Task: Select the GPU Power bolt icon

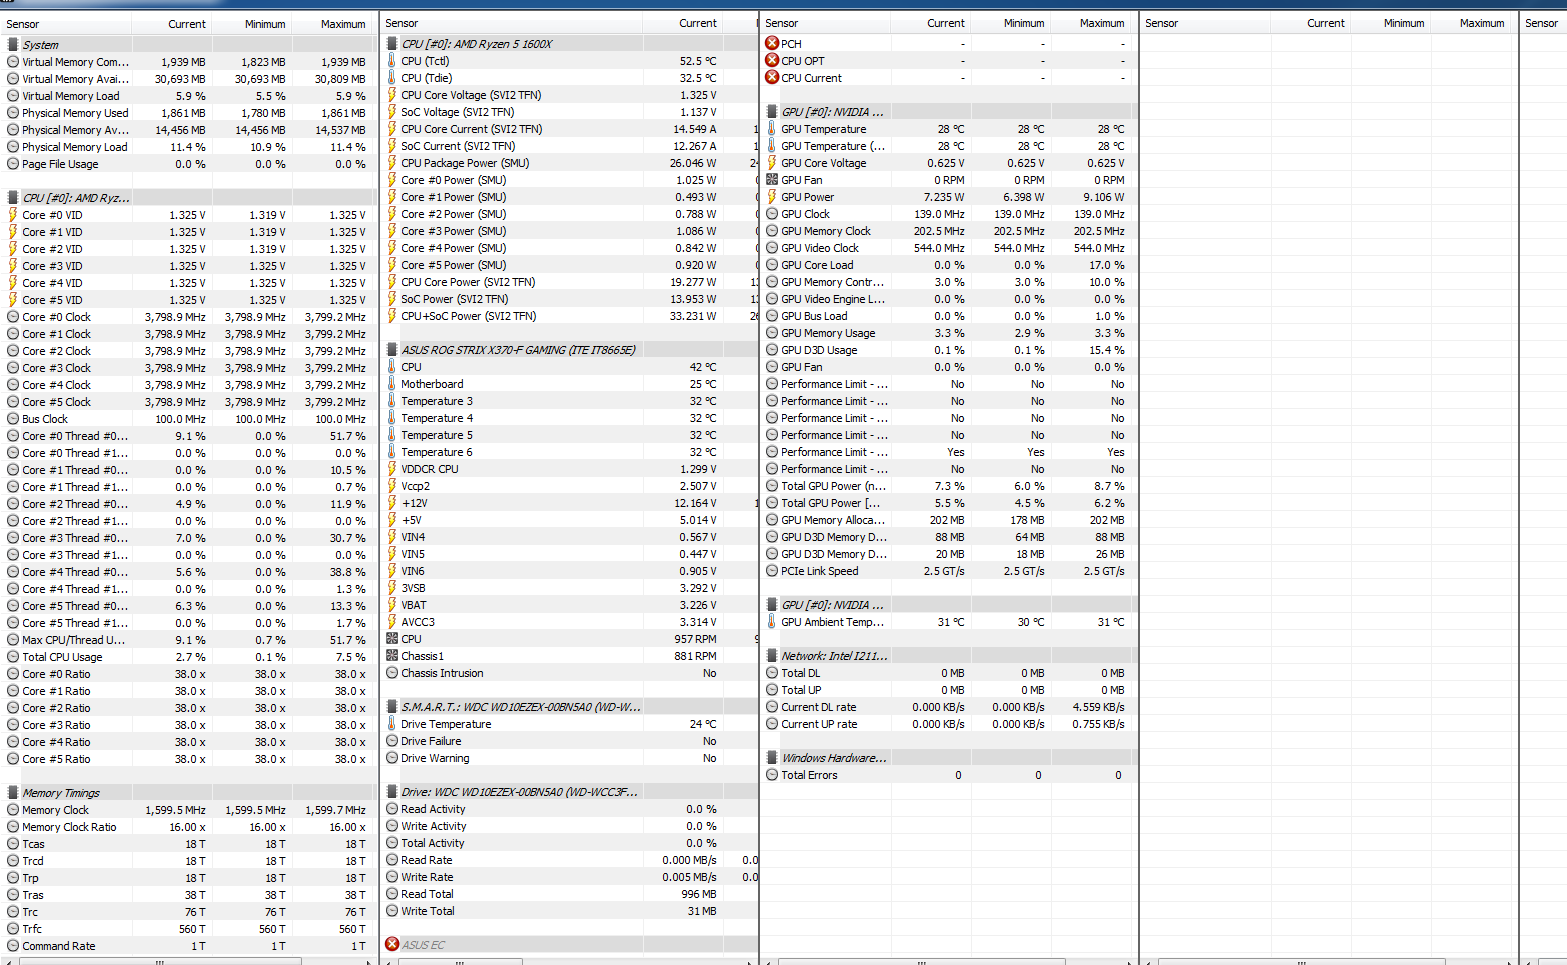Action: point(772,197)
